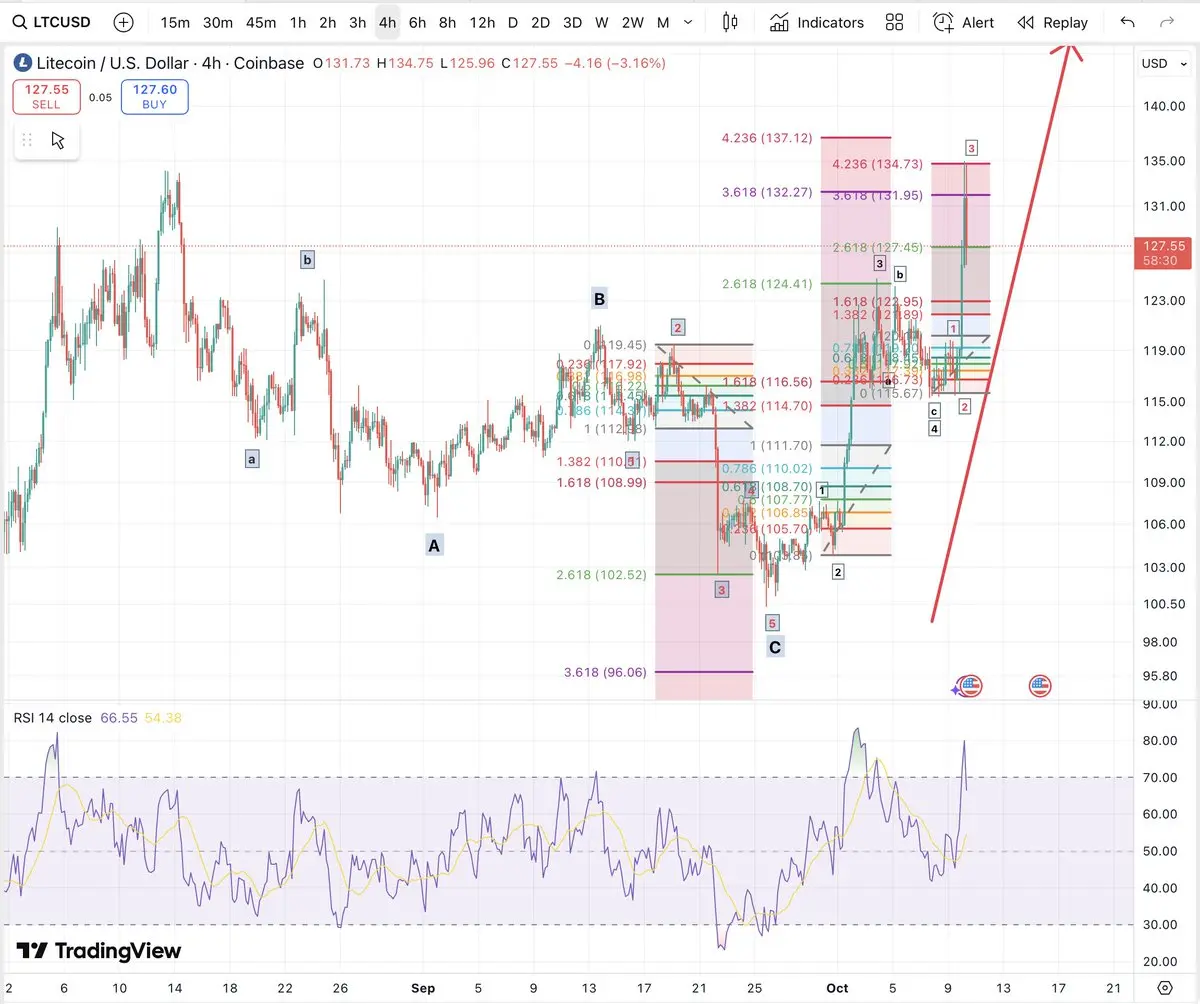Click the TradingView logo
This screenshot has width=1200, height=1004.
pyautogui.click(x=99, y=951)
